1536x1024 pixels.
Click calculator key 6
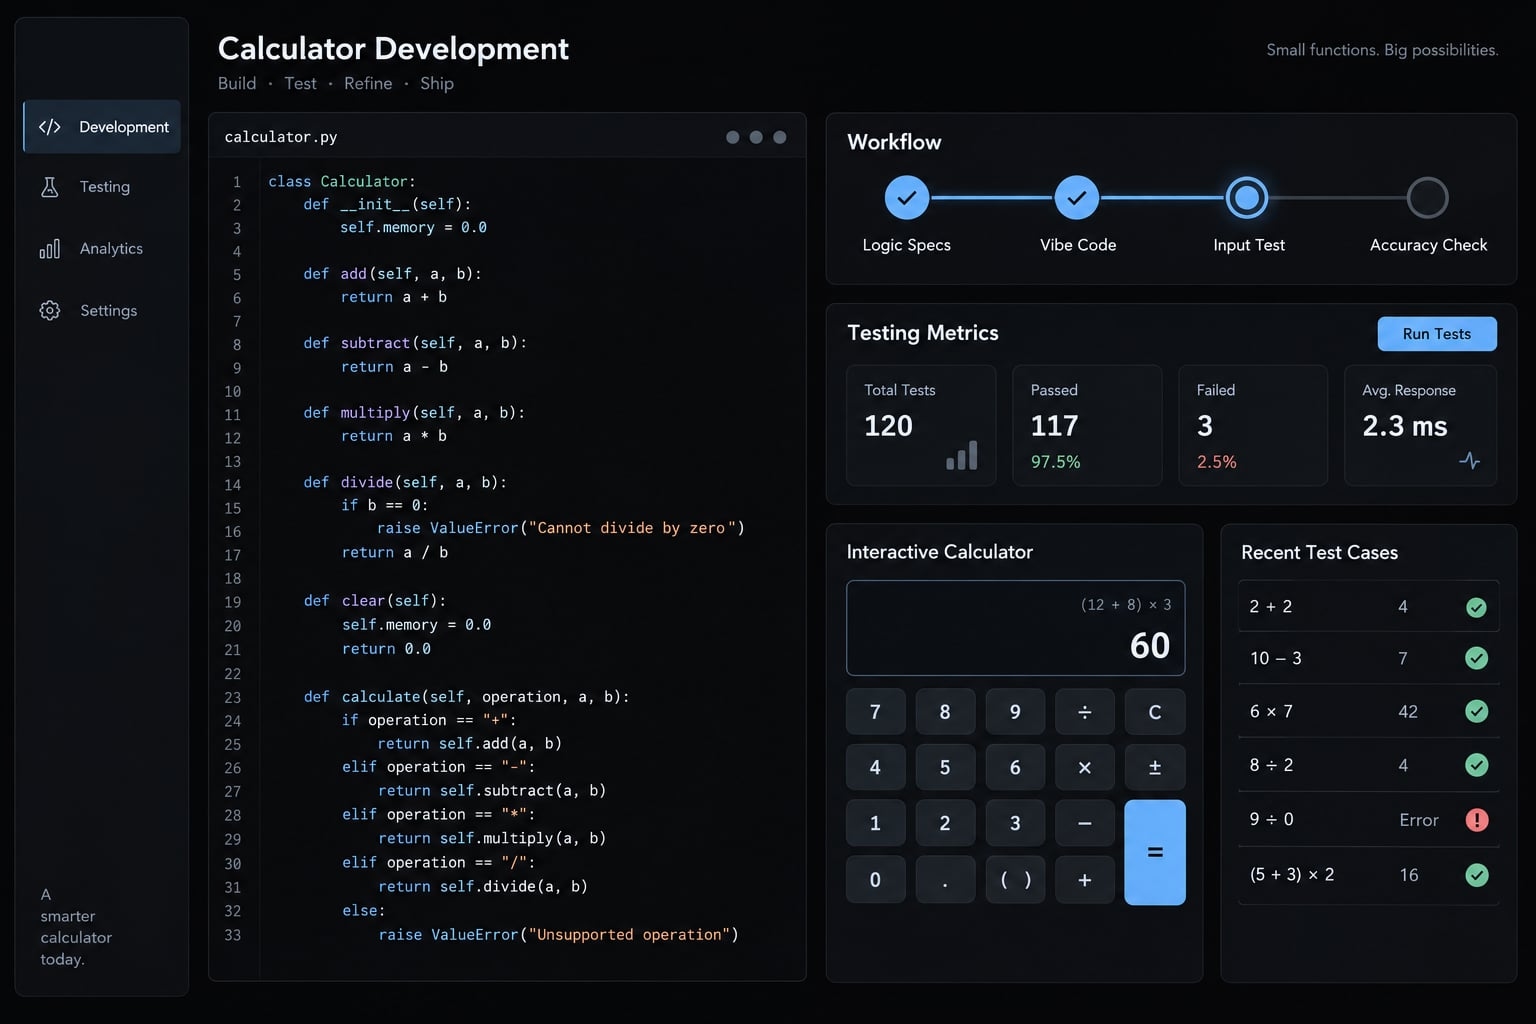tap(1015, 768)
